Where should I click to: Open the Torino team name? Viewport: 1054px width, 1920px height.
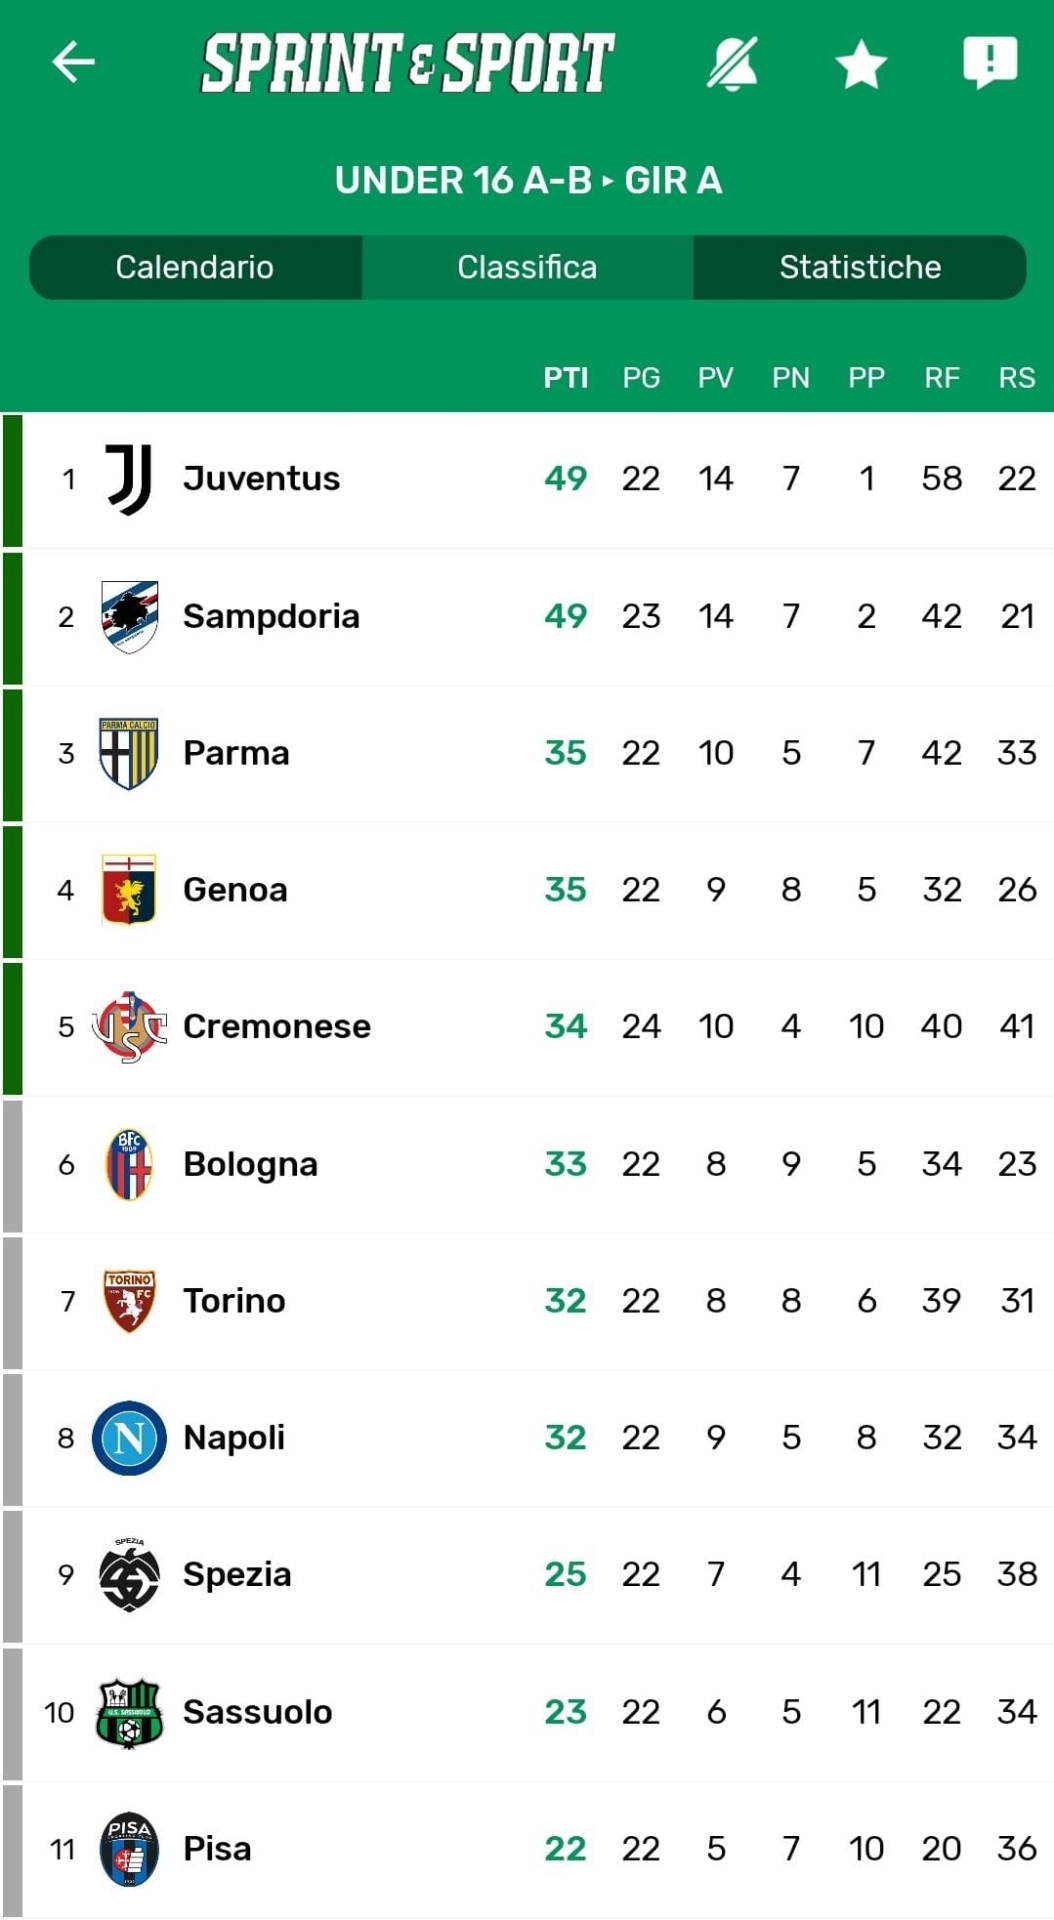(234, 1301)
